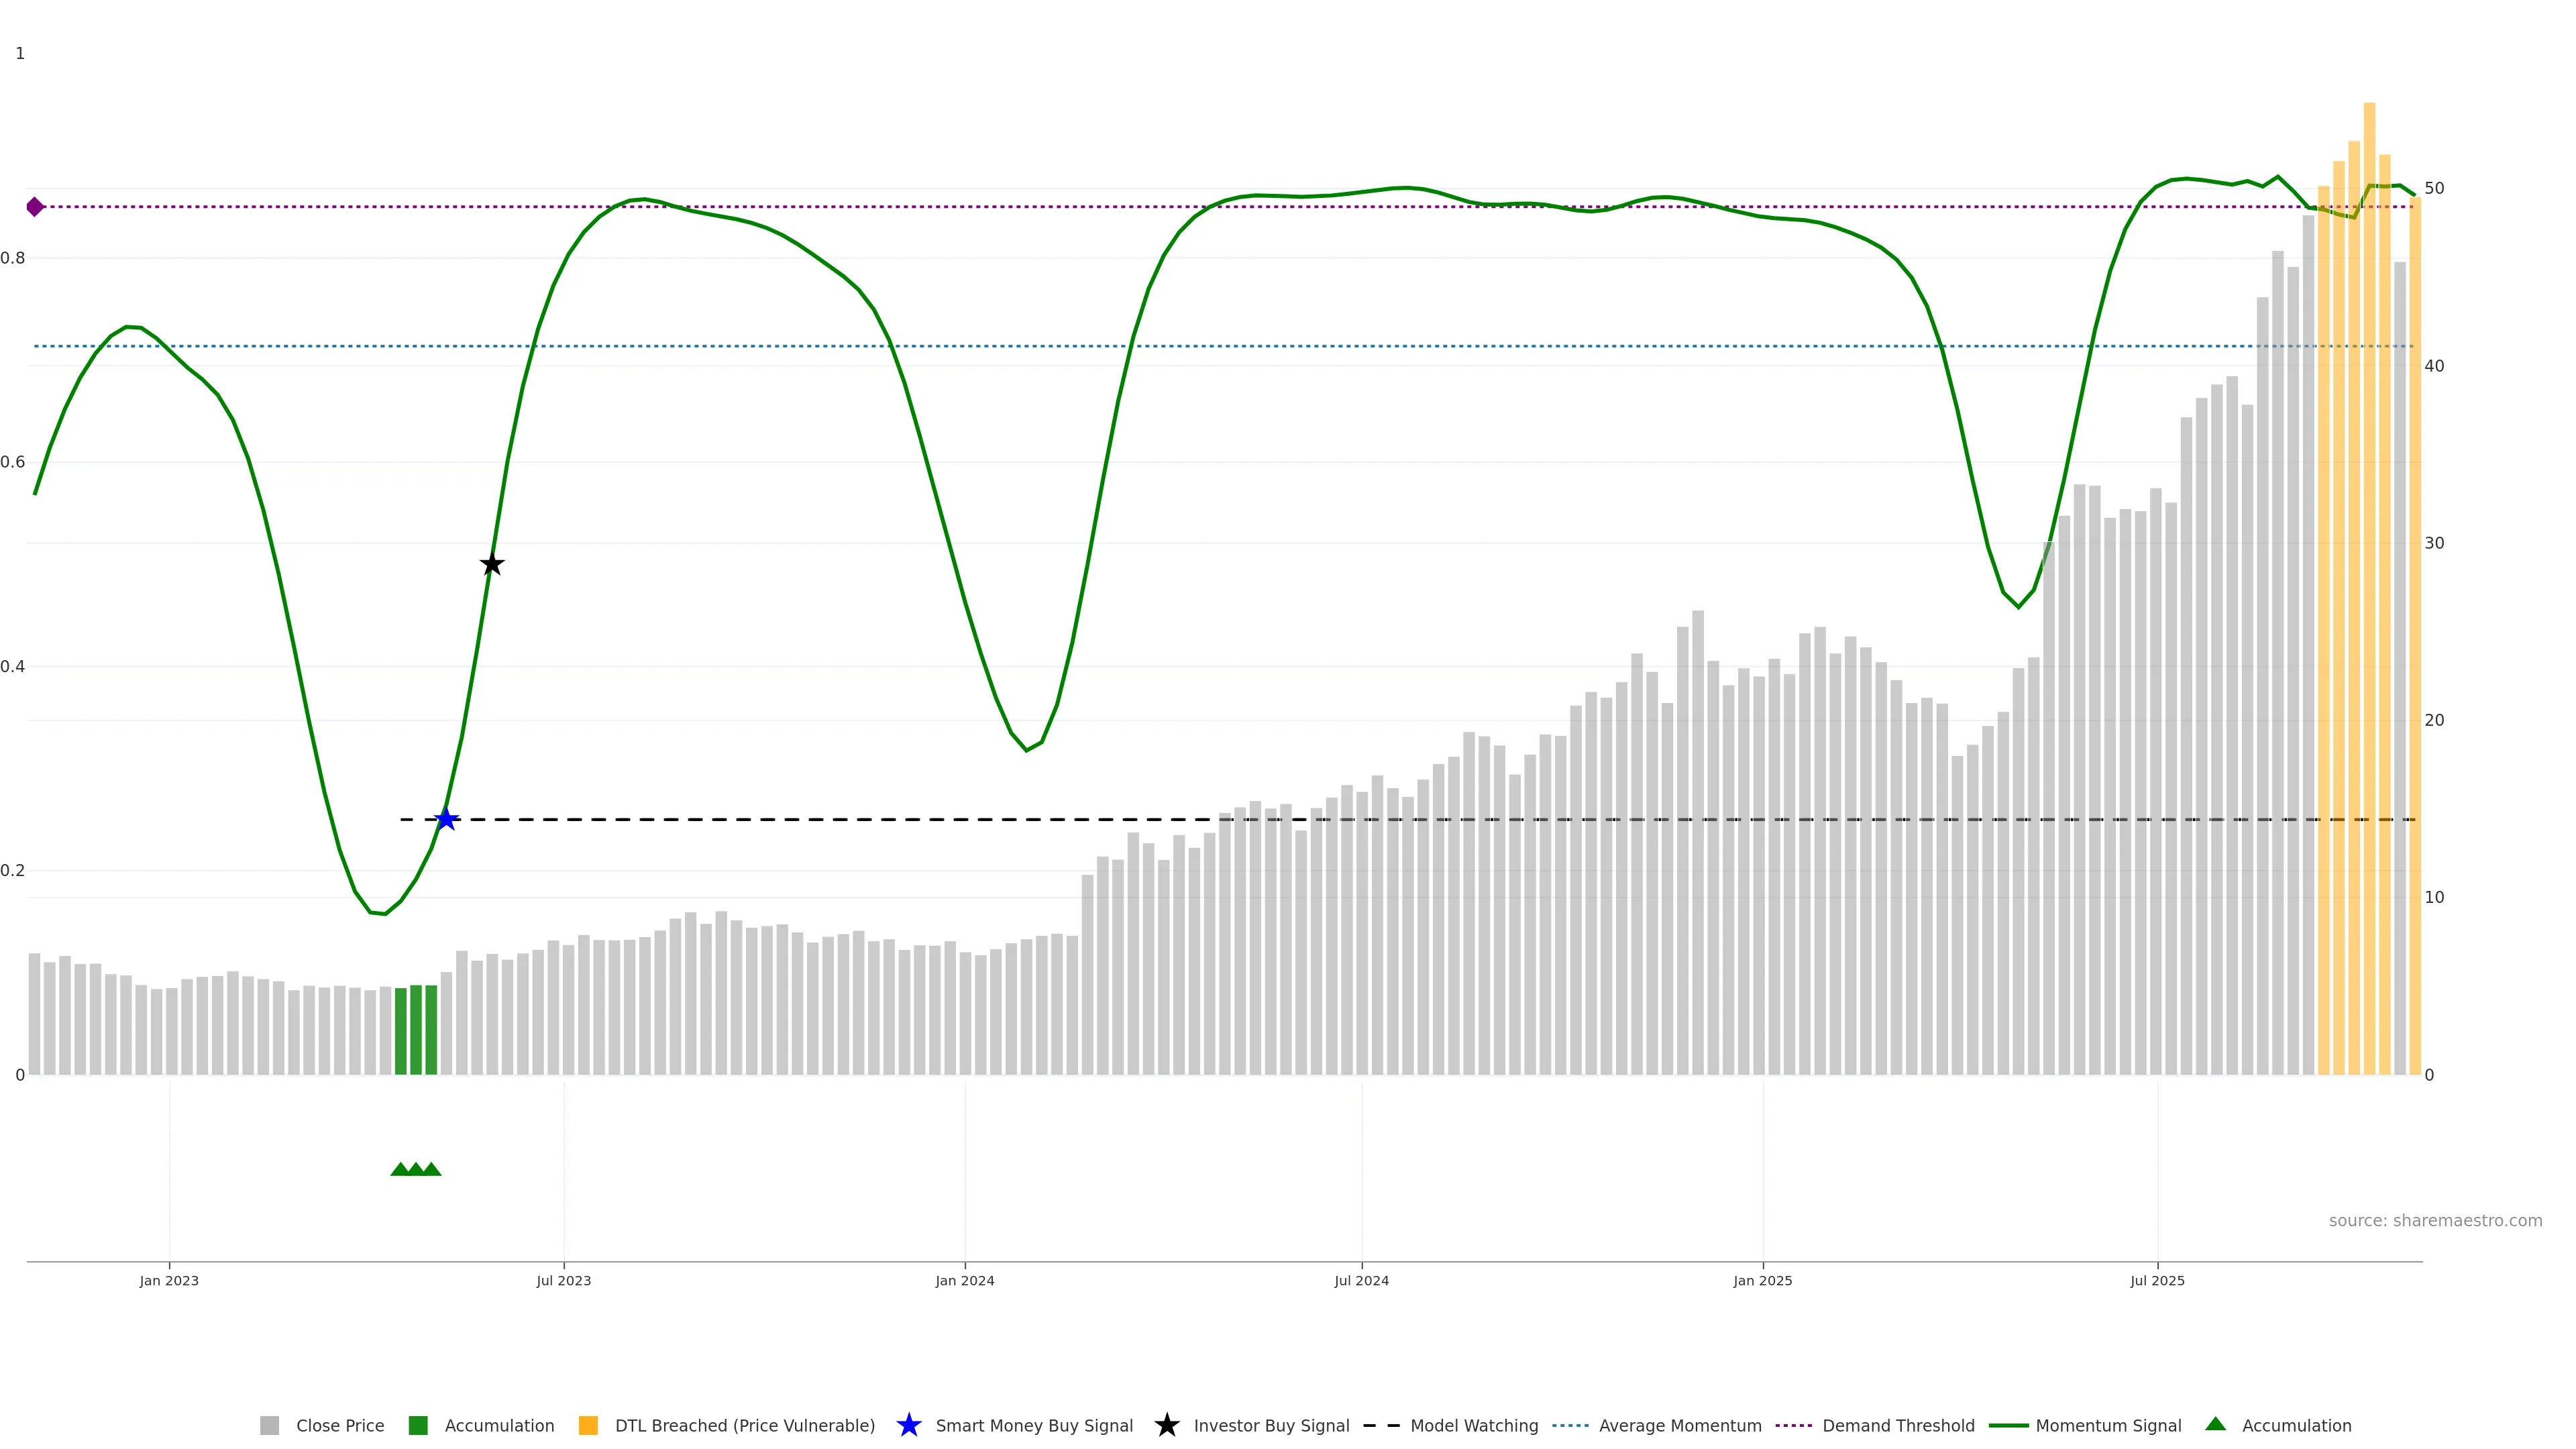2576x1449 pixels.
Task: Click the gray Close Price legend swatch
Action: click(x=269, y=1425)
